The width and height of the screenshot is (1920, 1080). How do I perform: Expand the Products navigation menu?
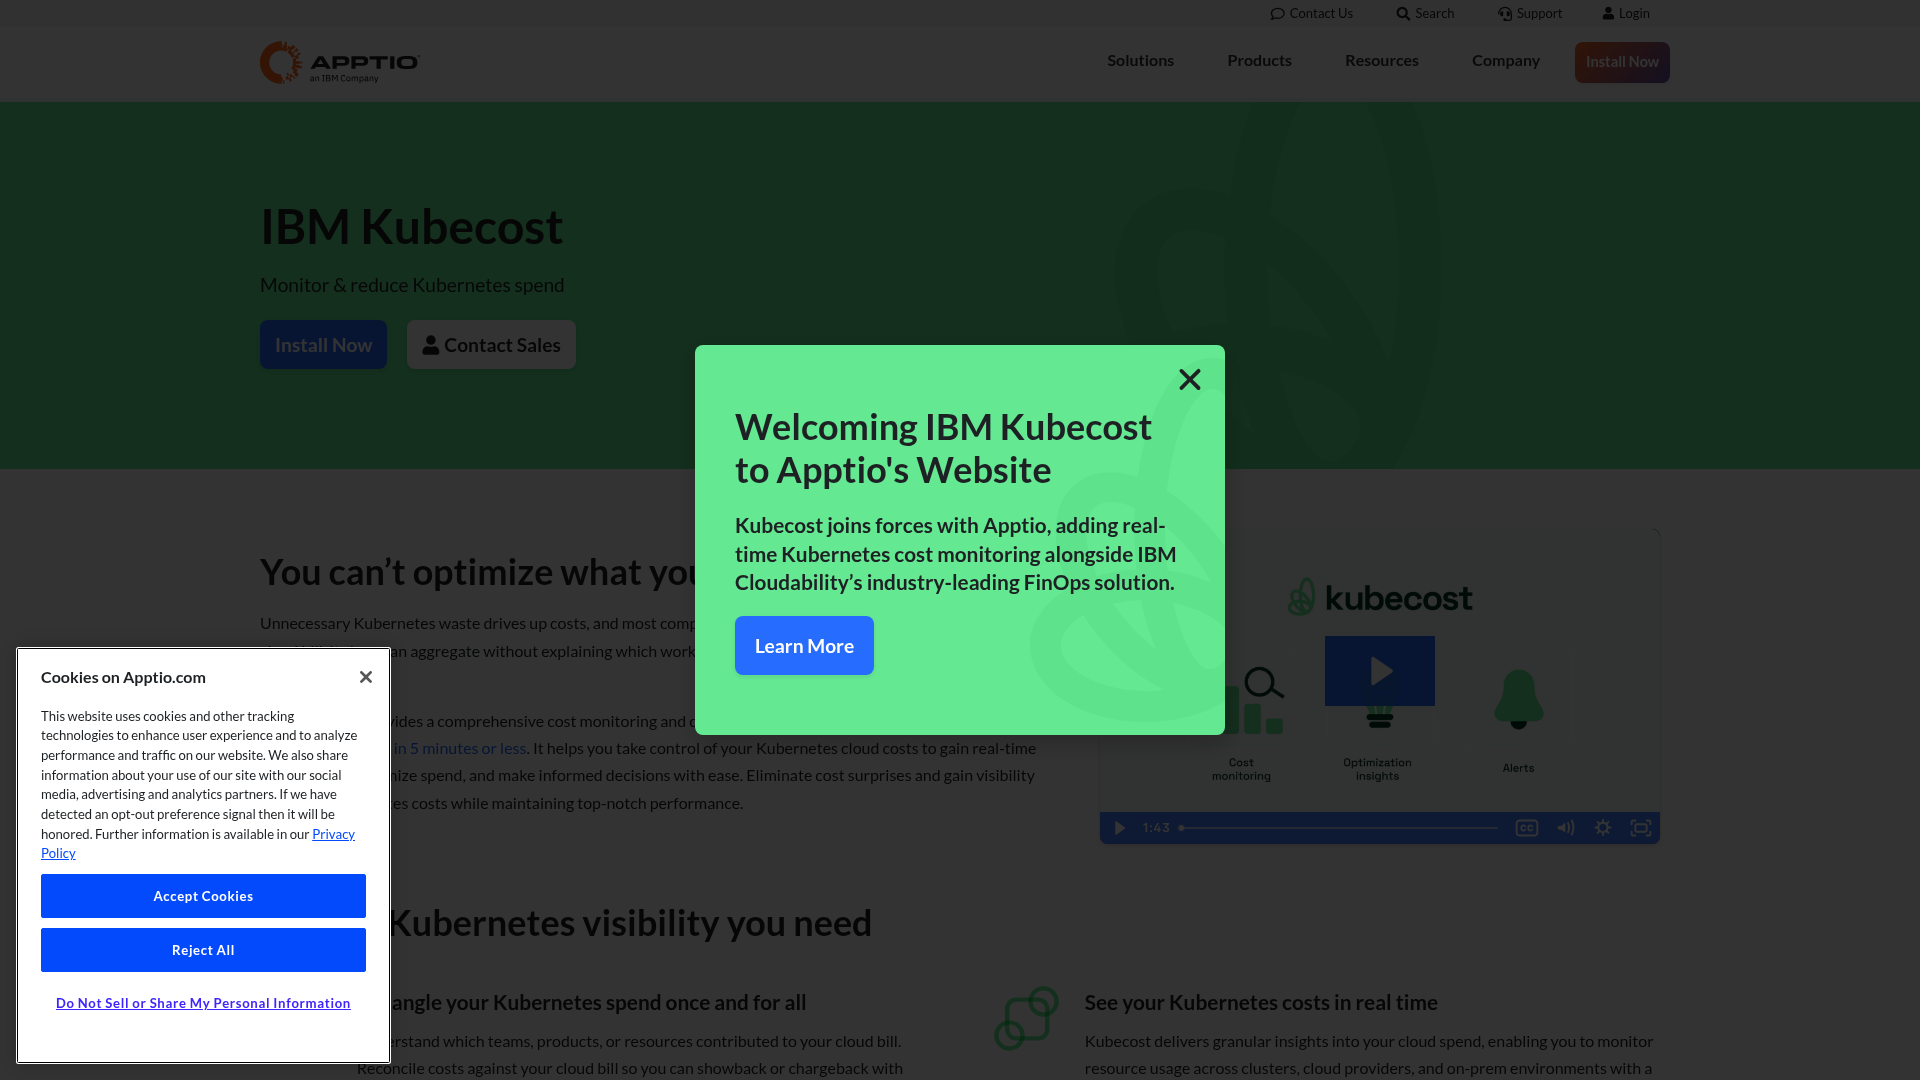[x=1259, y=61]
